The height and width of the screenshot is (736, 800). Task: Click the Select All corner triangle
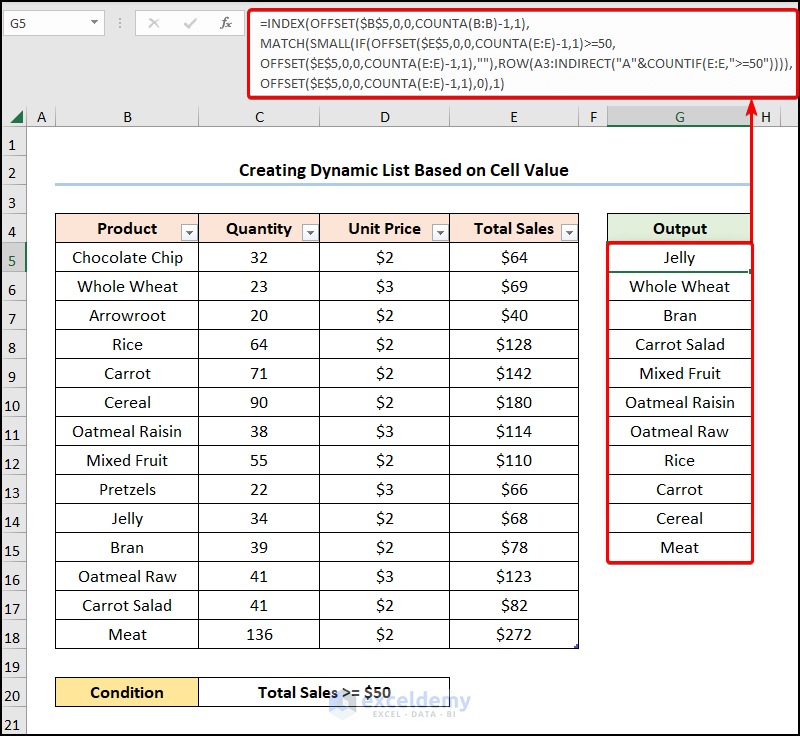point(16,118)
